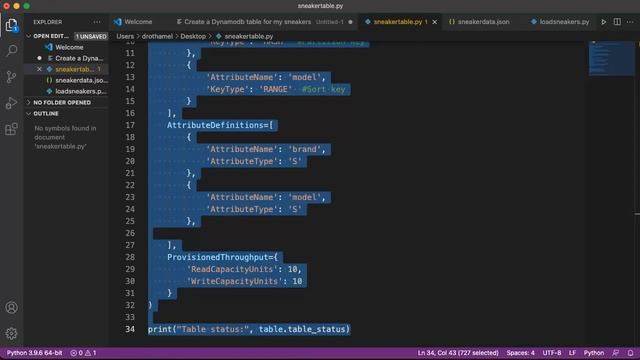Switch to loadsneakers.py tab
Image resolution: width=640 pixels, height=360 pixels.
(x=560, y=22)
